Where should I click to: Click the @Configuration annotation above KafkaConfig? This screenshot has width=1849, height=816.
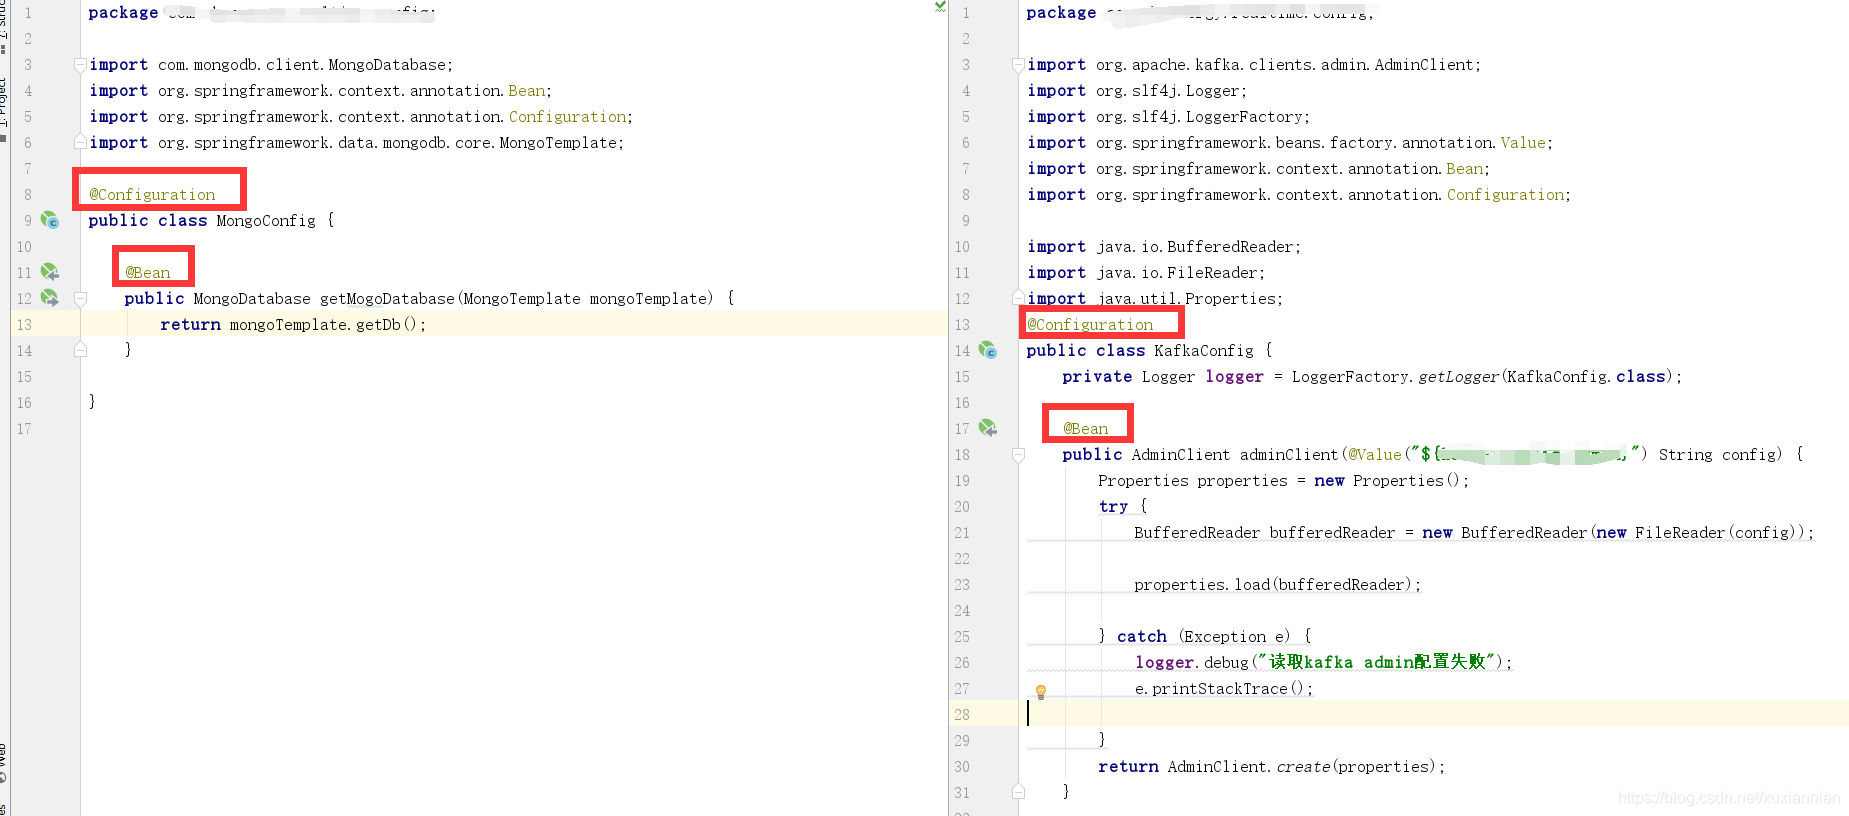point(1090,325)
